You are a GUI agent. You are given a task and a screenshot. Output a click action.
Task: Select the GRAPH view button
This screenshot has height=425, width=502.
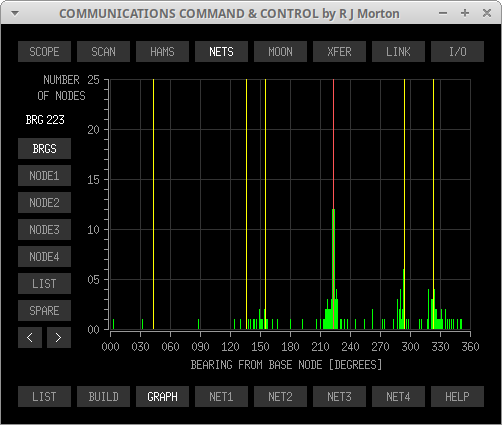point(162,397)
